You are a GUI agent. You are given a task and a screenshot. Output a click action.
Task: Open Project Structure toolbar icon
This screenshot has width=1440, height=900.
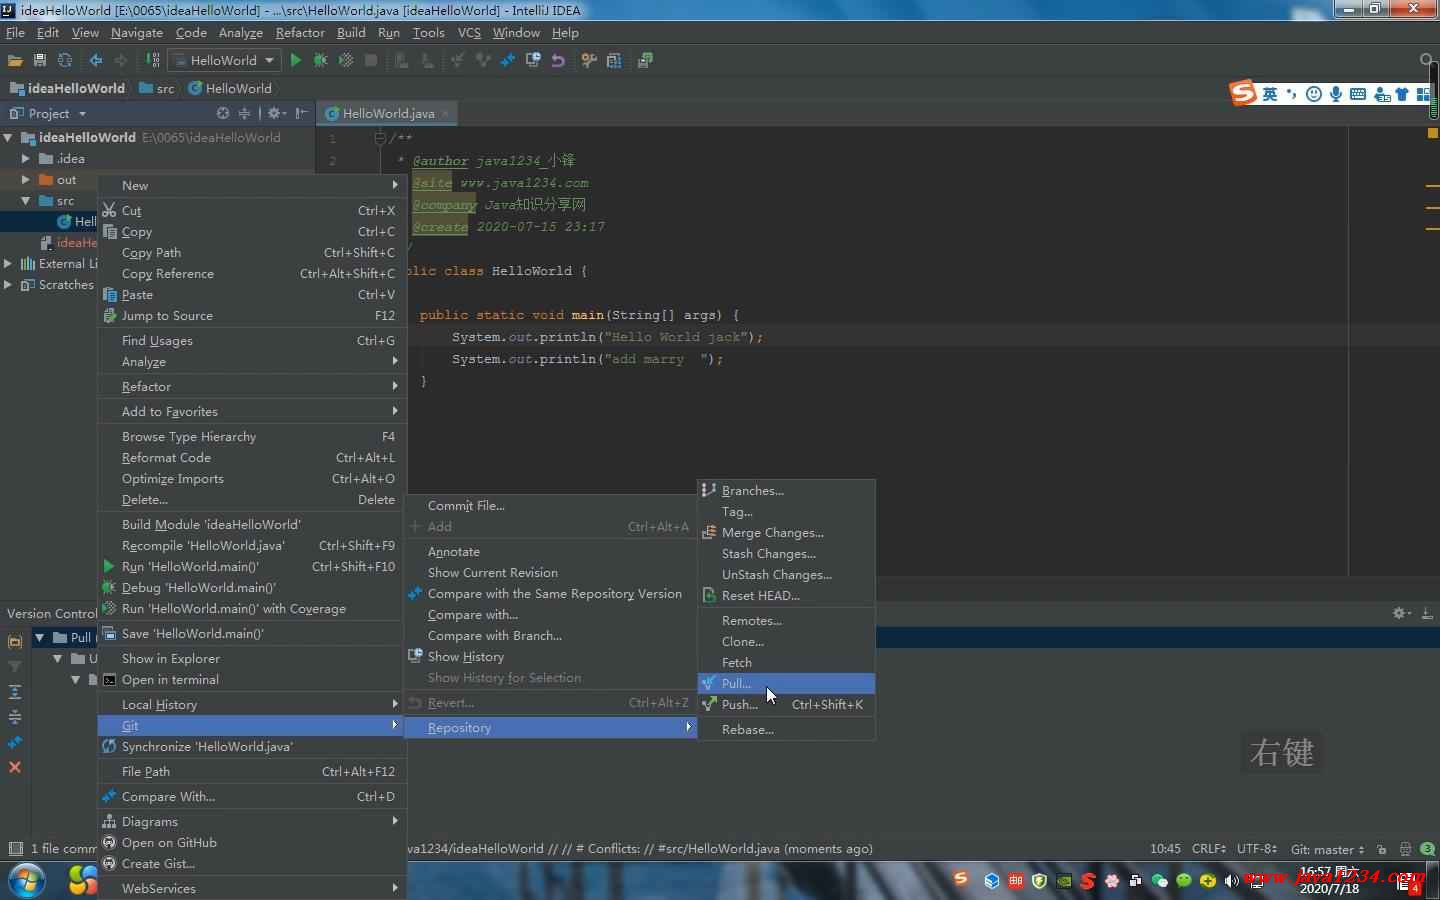(x=614, y=60)
